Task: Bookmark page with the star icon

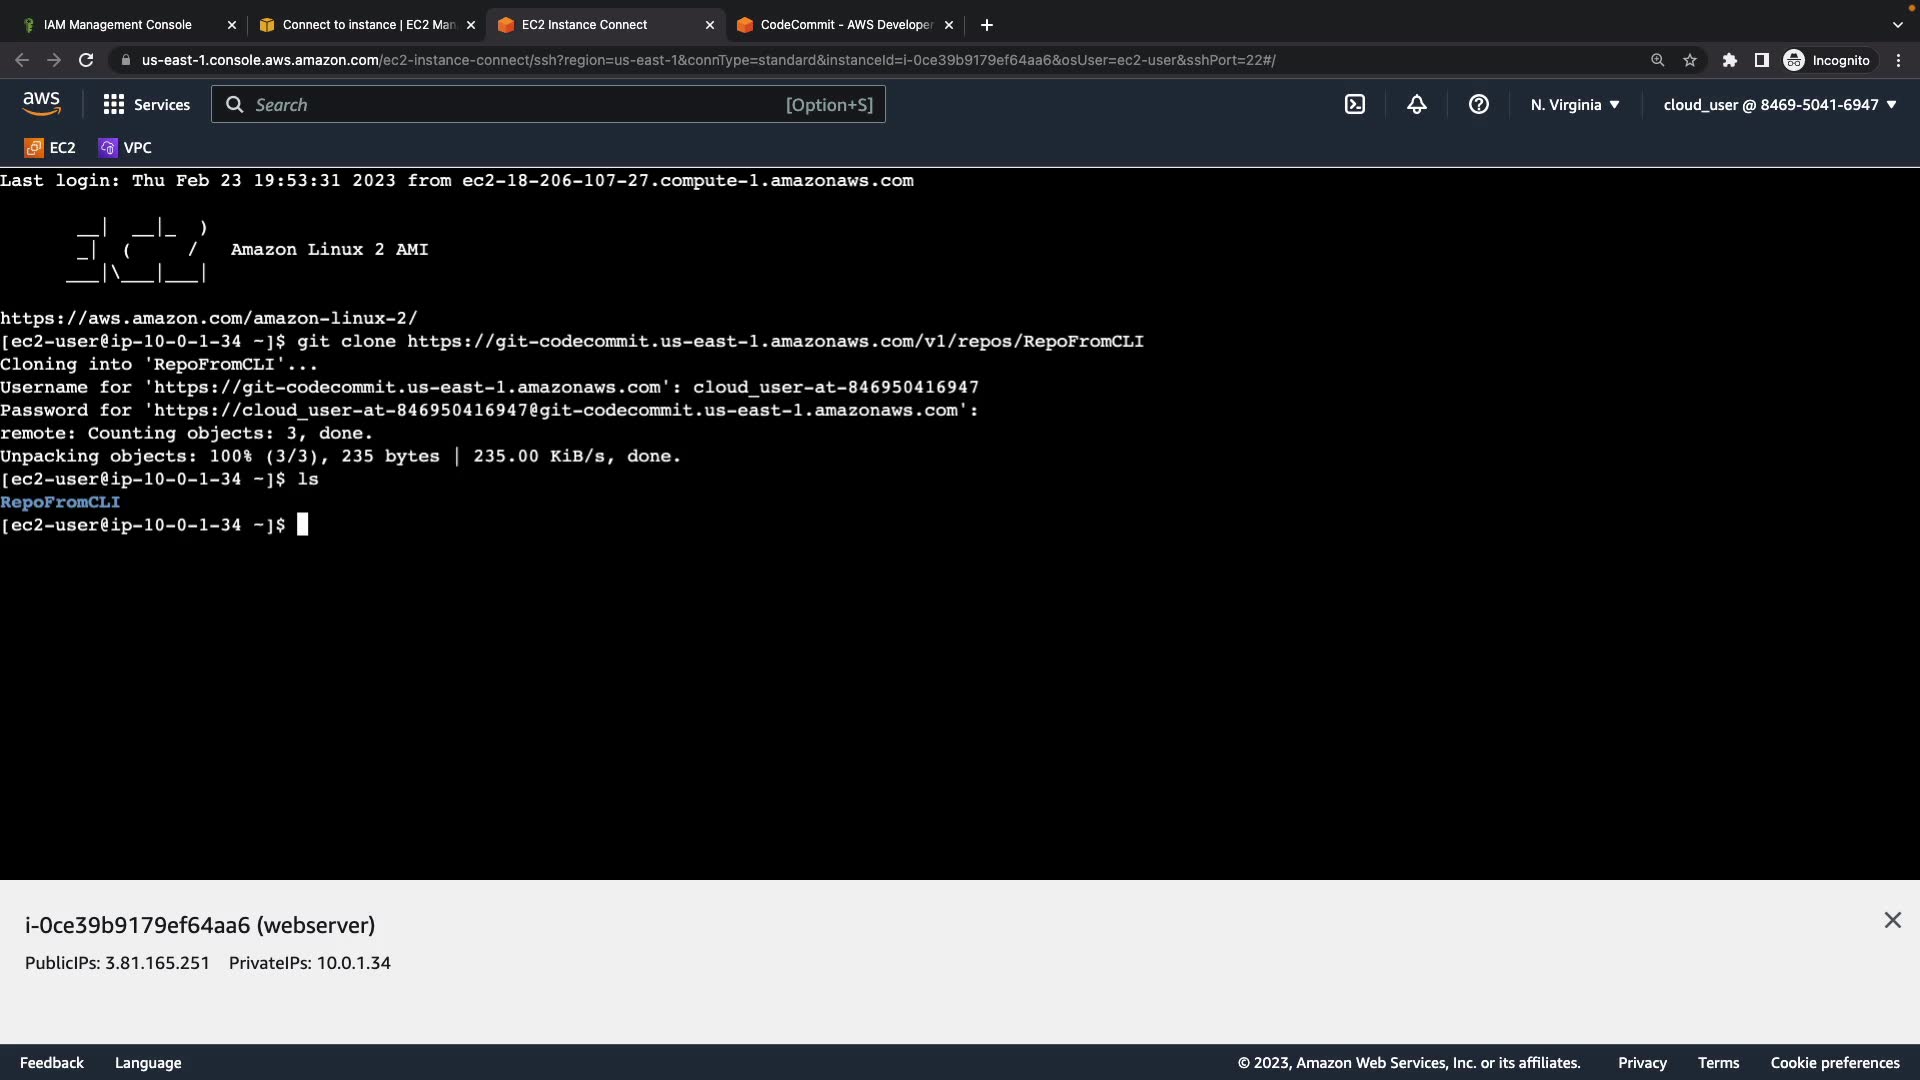Action: (1689, 60)
